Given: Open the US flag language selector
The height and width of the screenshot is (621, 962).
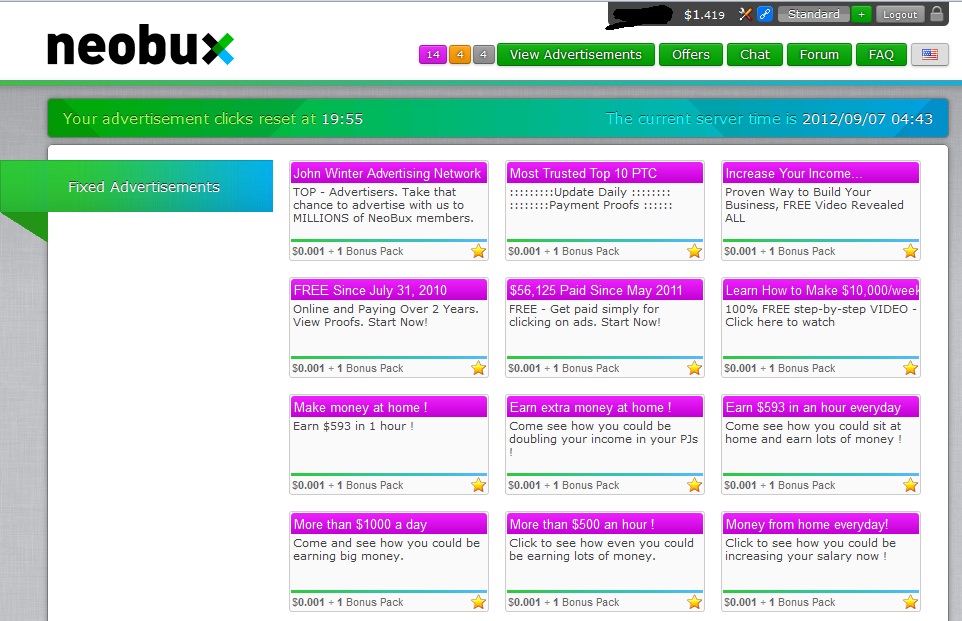Looking at the screenshot, I should coord(929,55).
